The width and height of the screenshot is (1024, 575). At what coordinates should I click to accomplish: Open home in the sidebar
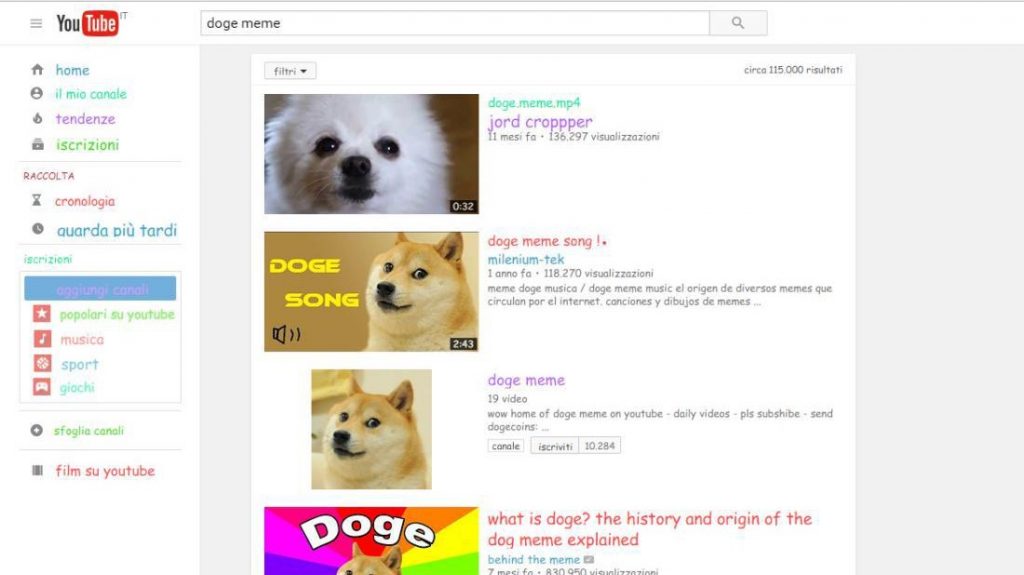(x=72, y=70)
